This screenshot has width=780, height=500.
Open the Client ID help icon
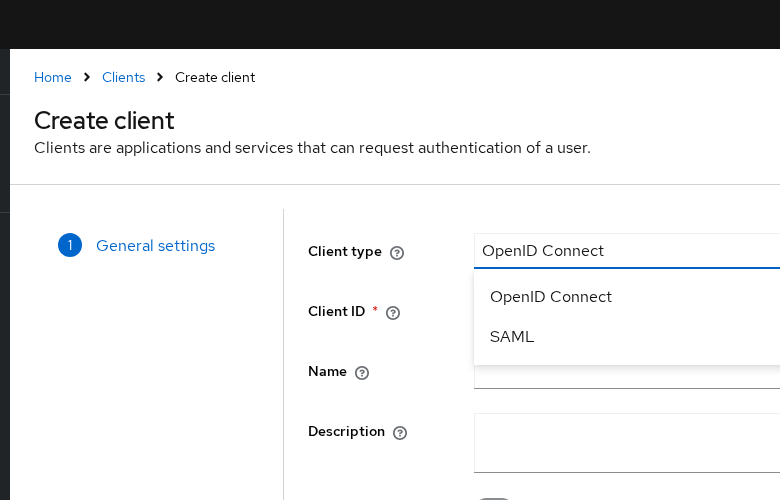click(393, 312)
